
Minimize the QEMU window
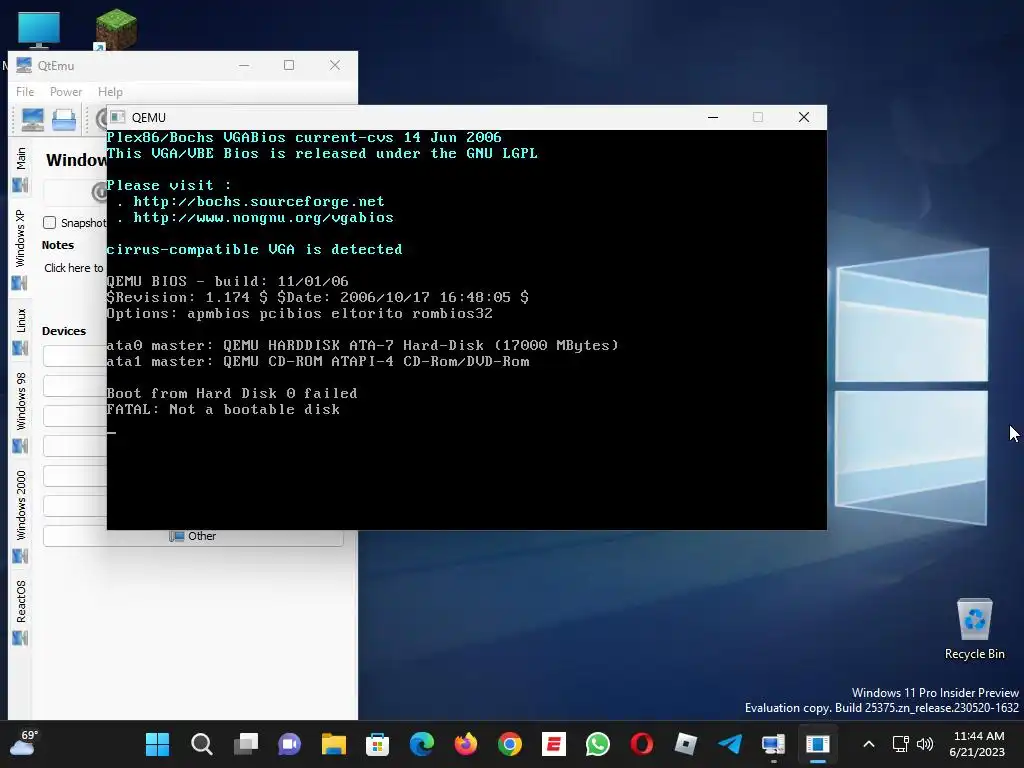click(712, 117)
